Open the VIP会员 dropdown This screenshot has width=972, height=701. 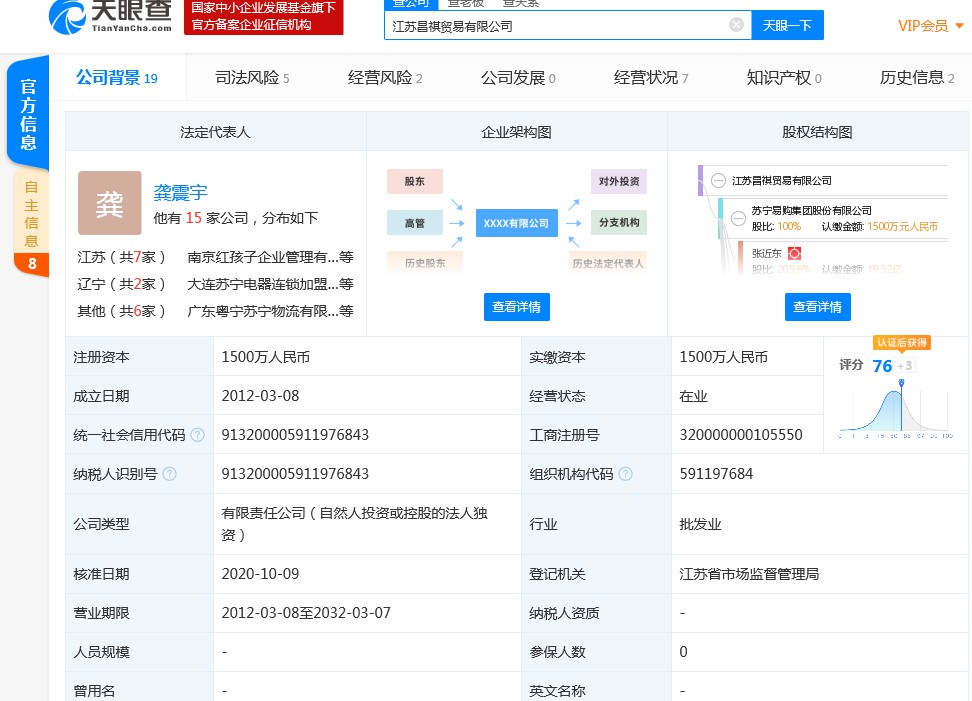[930, 25]
